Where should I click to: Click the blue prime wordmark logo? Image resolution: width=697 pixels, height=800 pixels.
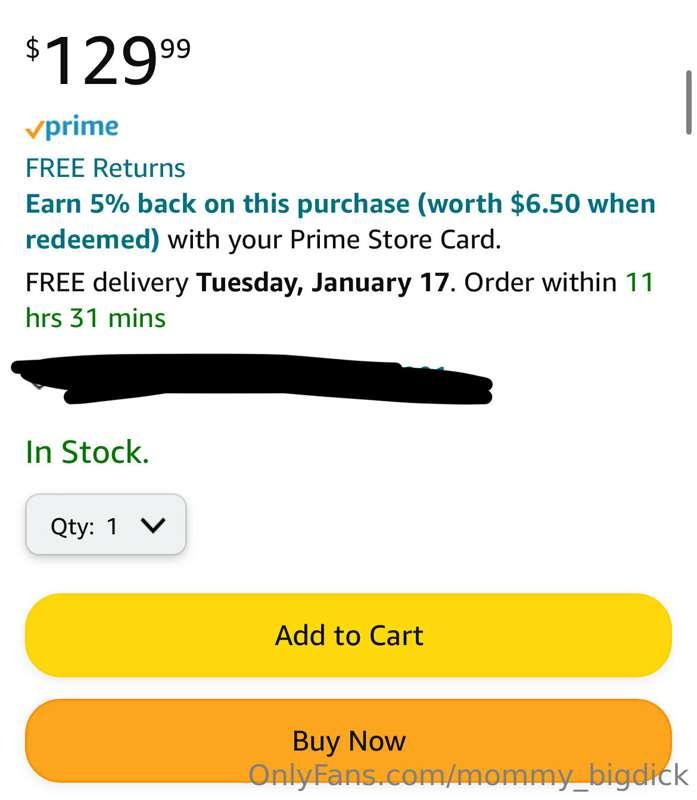82,127
